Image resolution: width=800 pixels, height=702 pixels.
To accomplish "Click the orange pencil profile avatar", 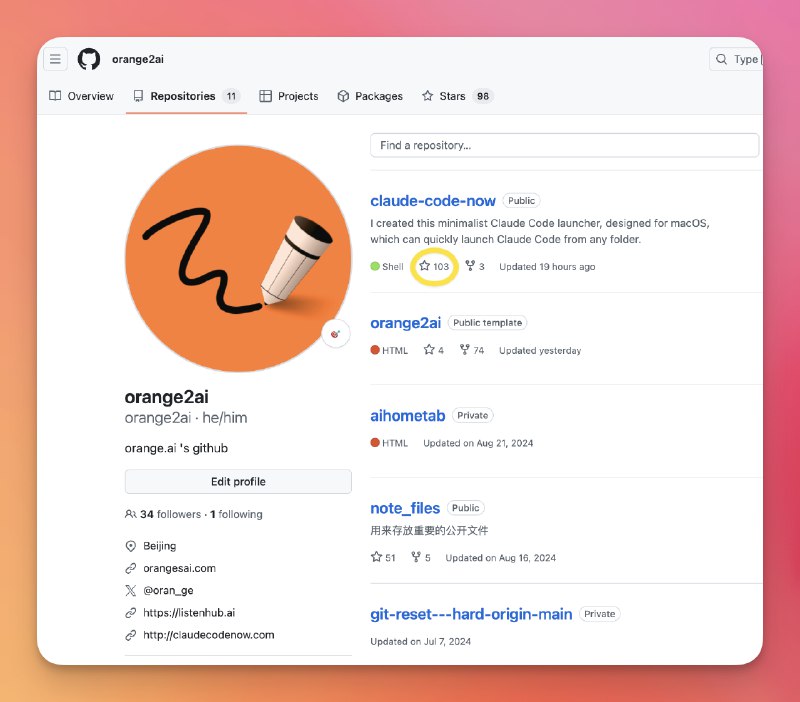I will click(x=238, y=259).
